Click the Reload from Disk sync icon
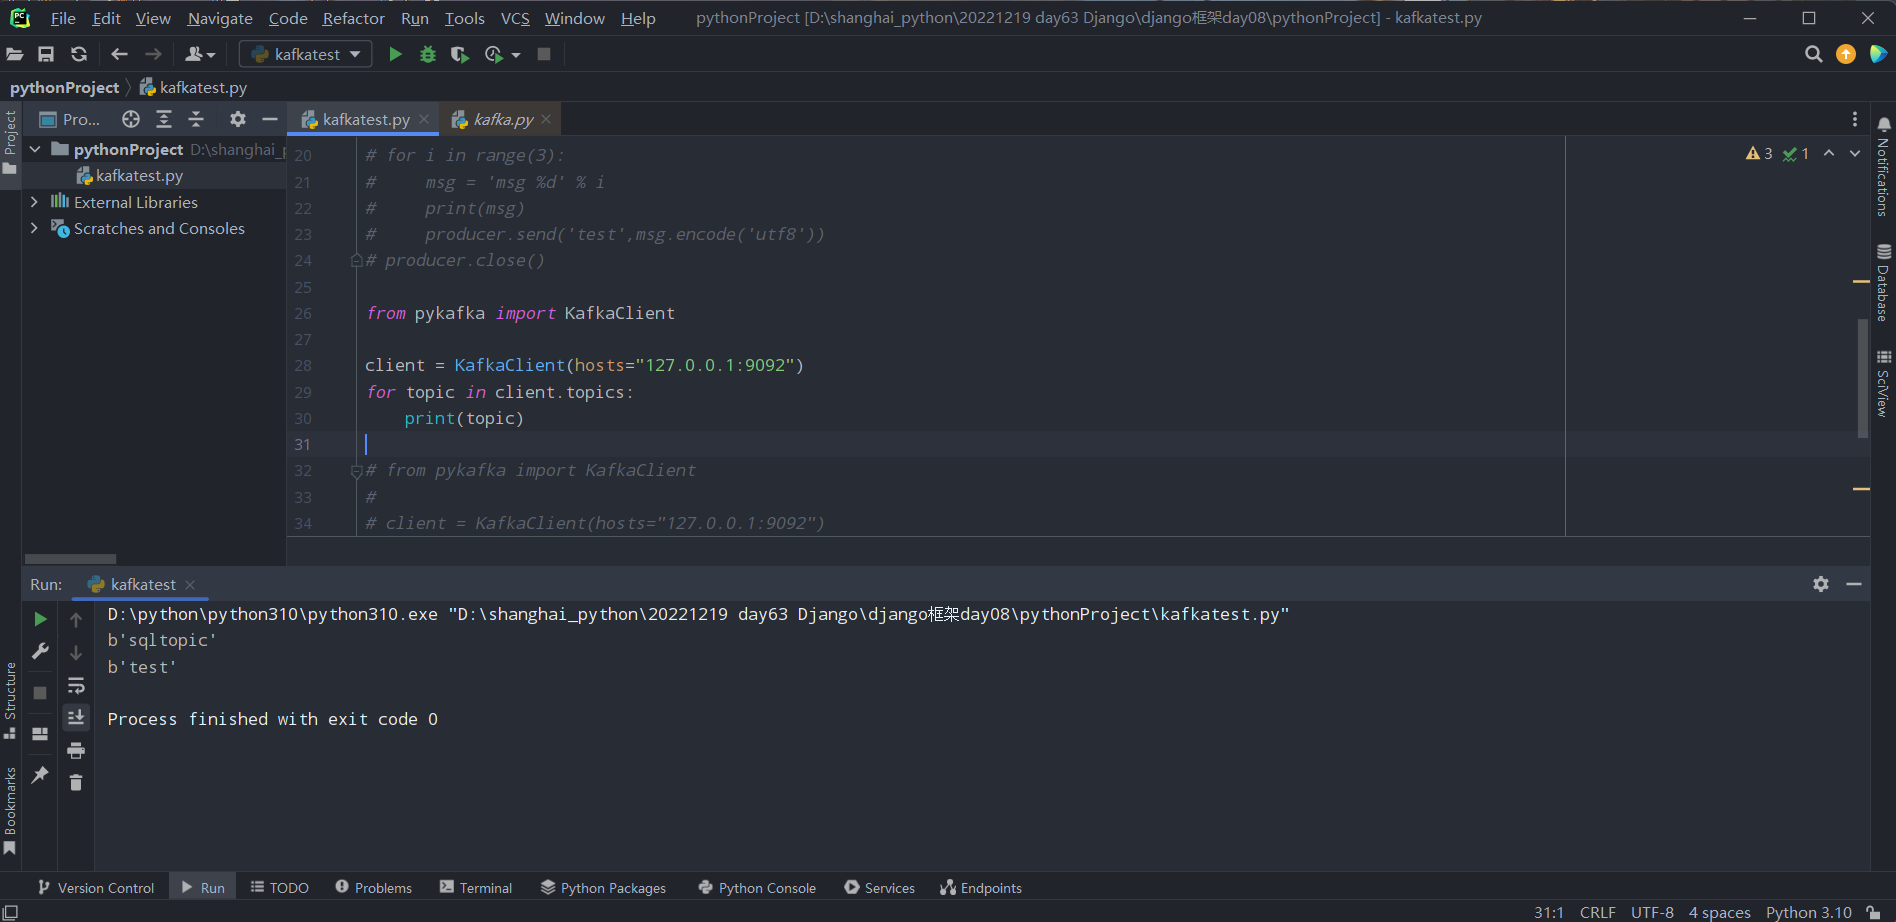 79,54
